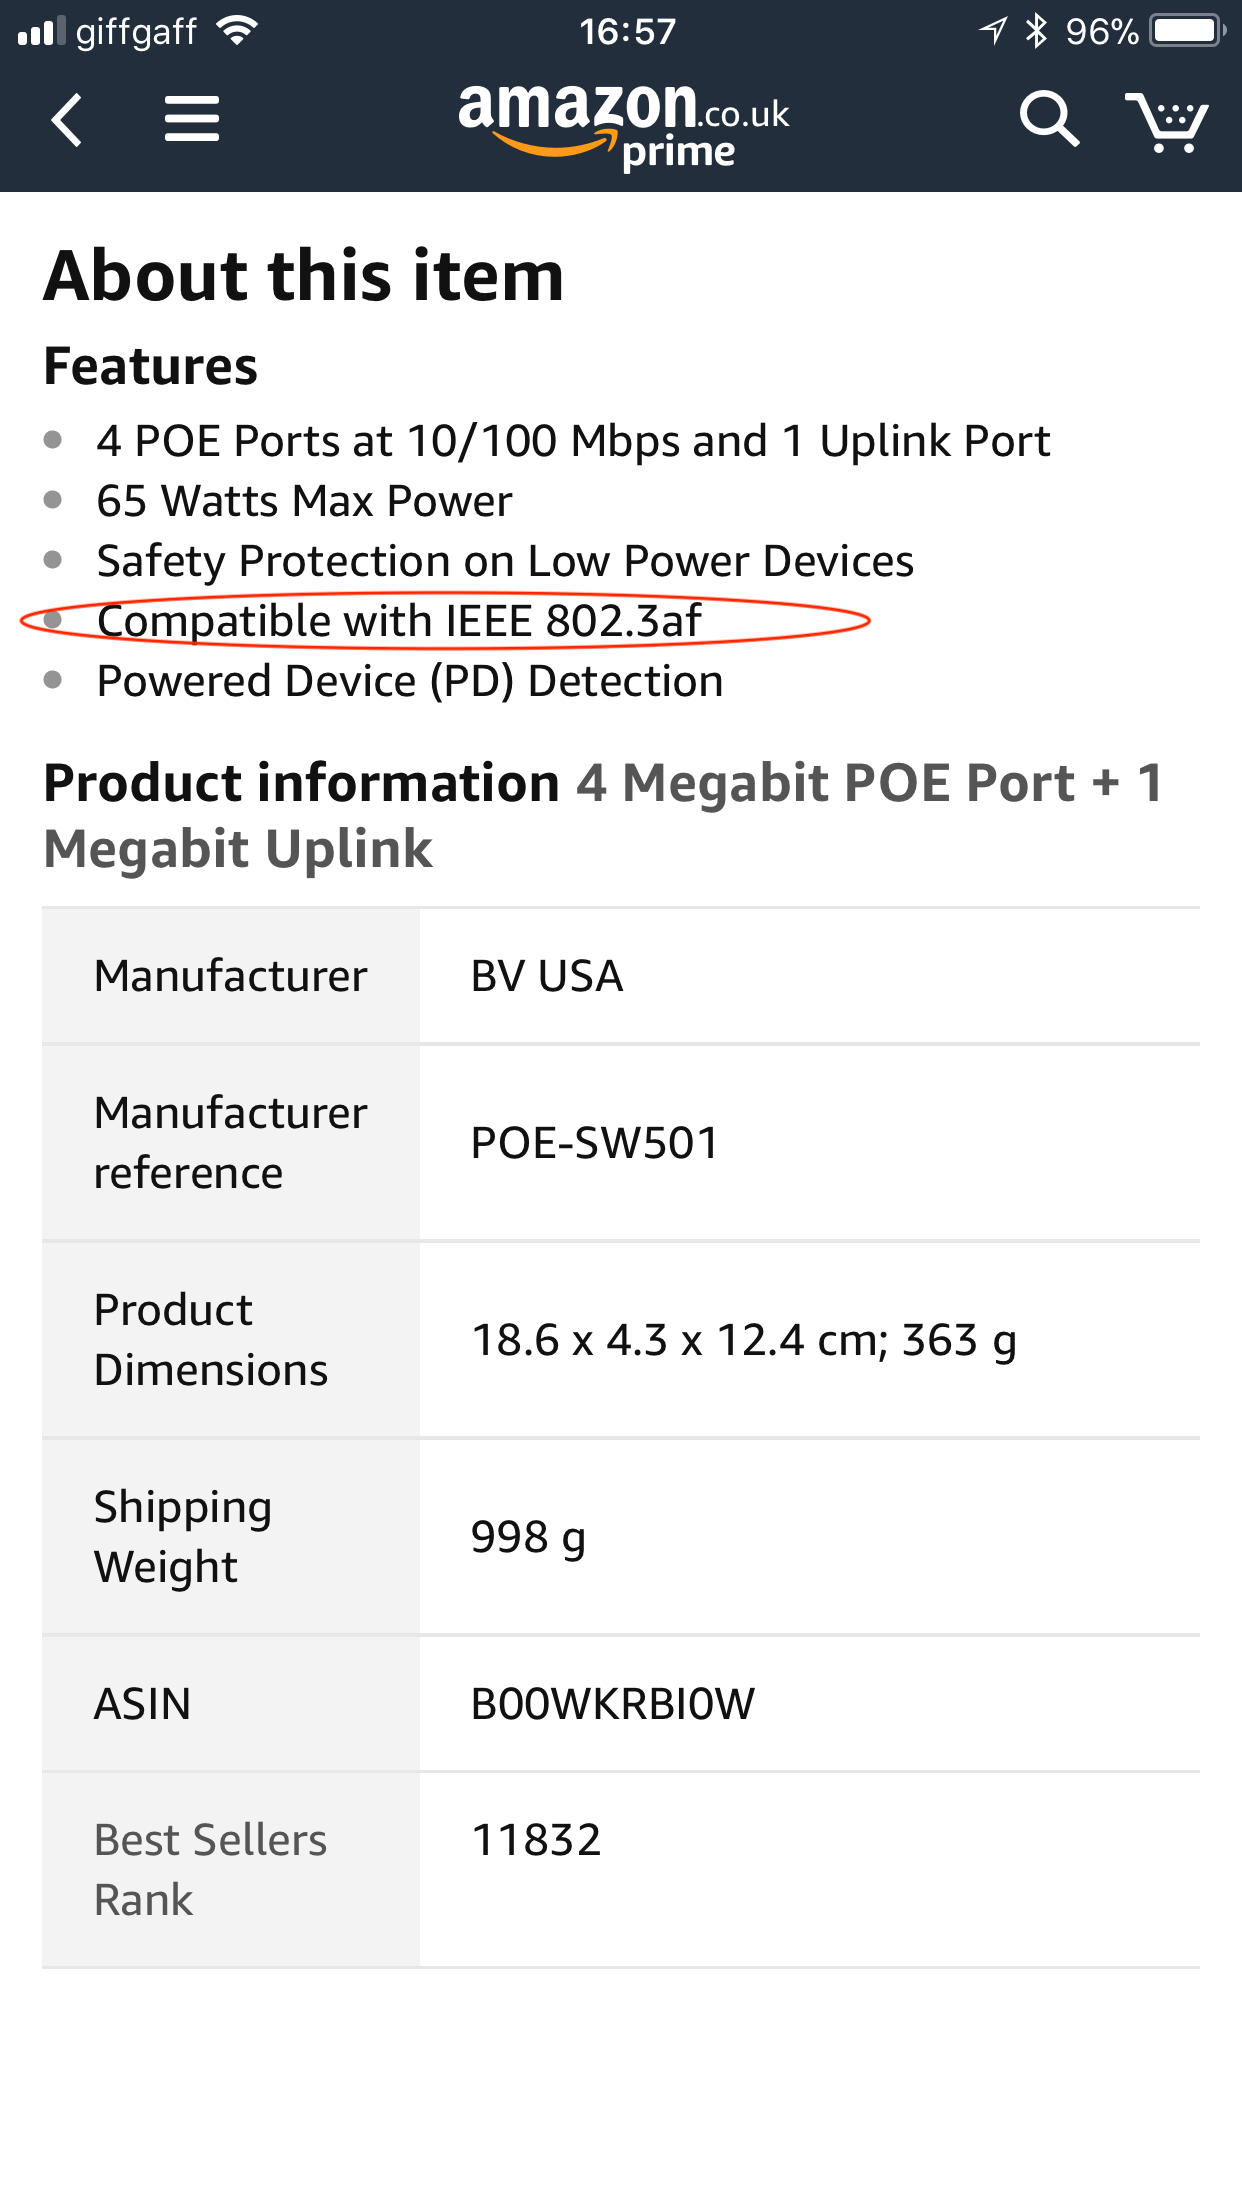The width and height of the screenshot is (1242, 2208).
Task: Tap the Bluetooth status icon
Action: [x=1036, y=31]
